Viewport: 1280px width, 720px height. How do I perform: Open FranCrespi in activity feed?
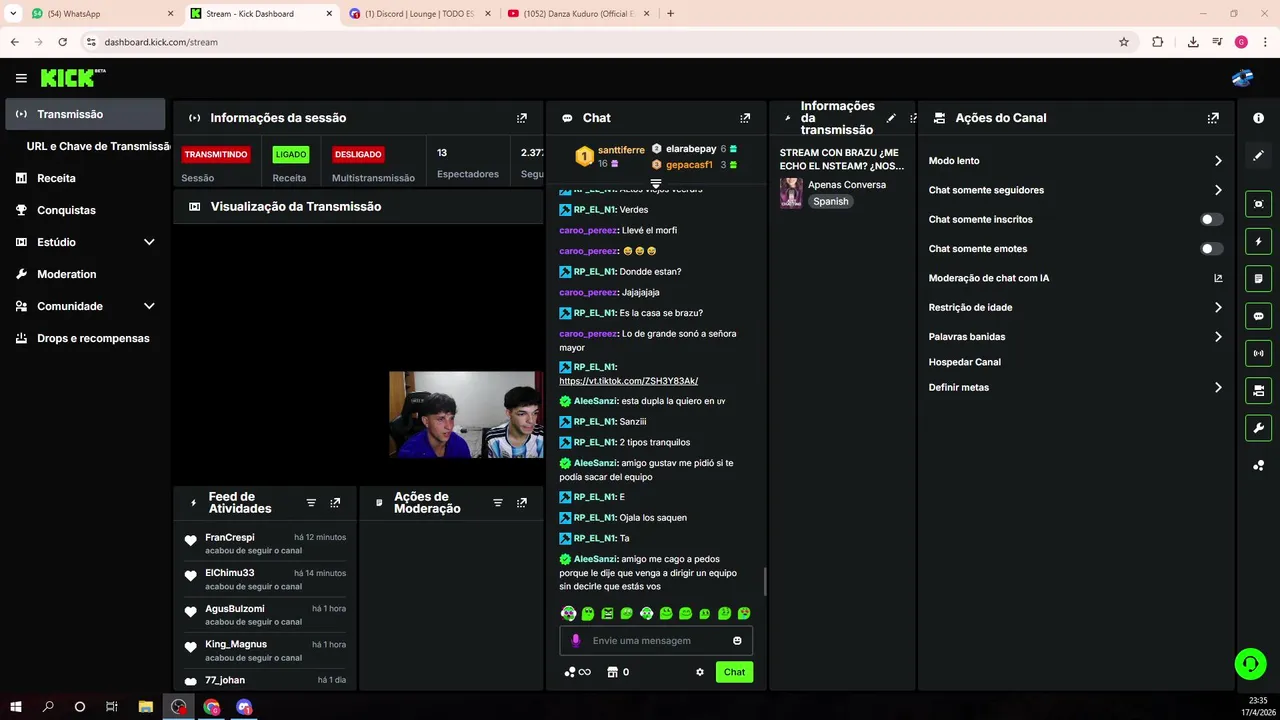click(x=229, y=537)
